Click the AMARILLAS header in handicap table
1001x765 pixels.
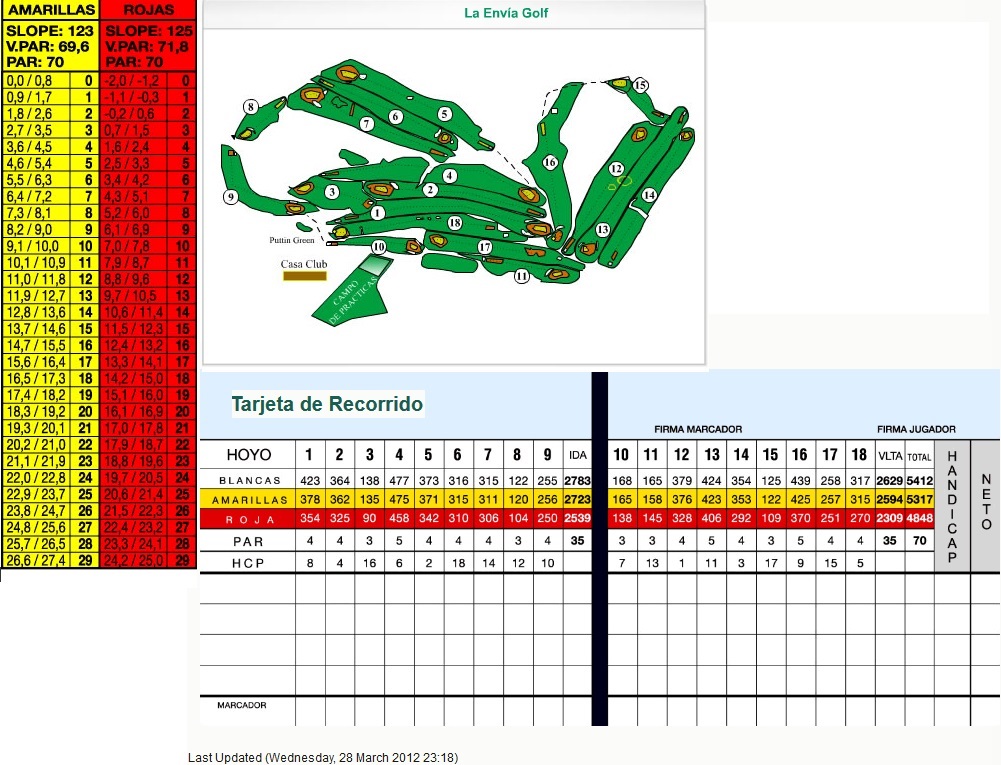(51, 10)
